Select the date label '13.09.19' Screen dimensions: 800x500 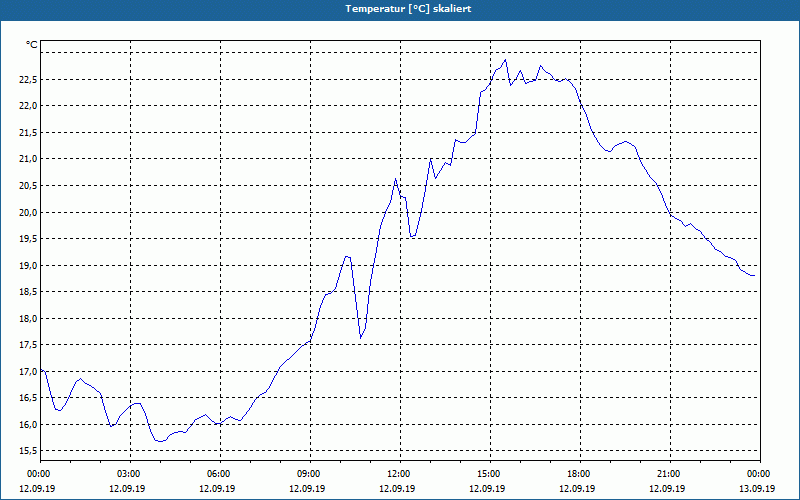757,488
